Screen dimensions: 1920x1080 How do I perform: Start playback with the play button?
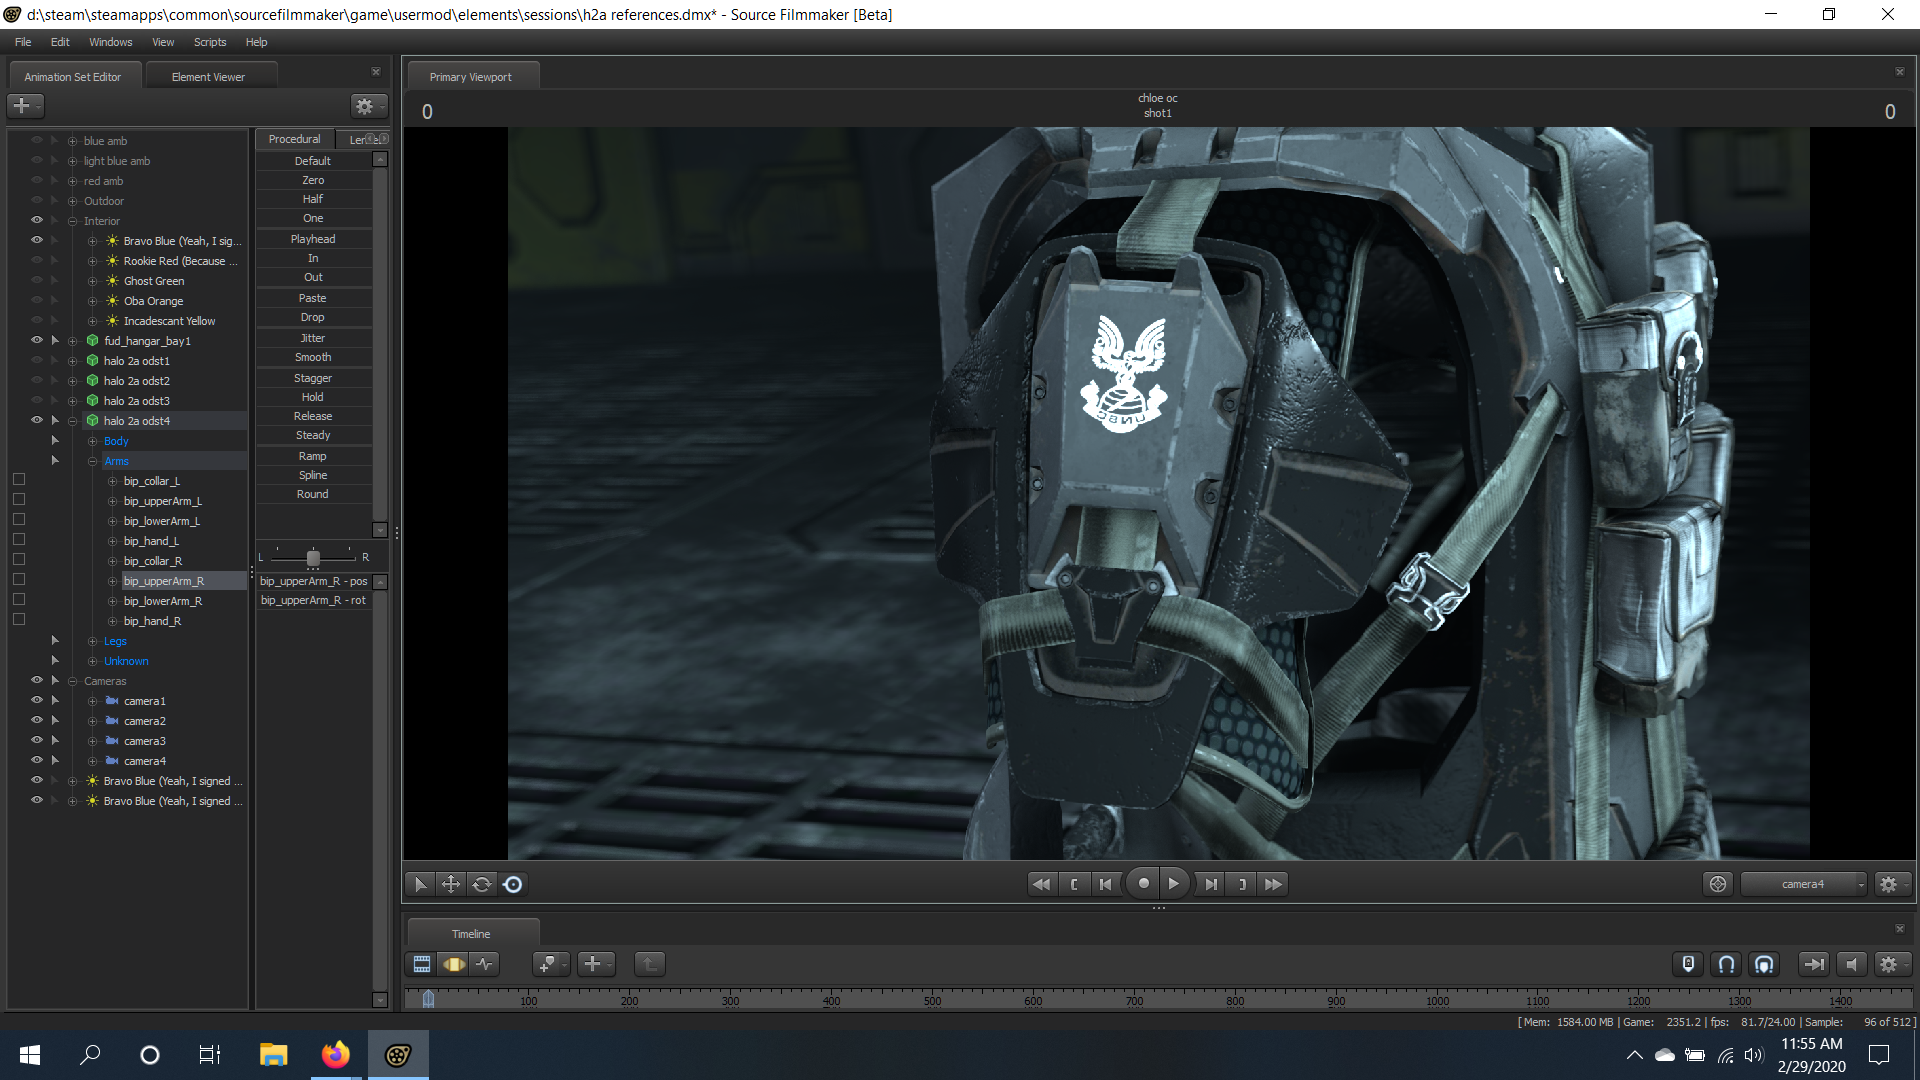point(1174,884)
